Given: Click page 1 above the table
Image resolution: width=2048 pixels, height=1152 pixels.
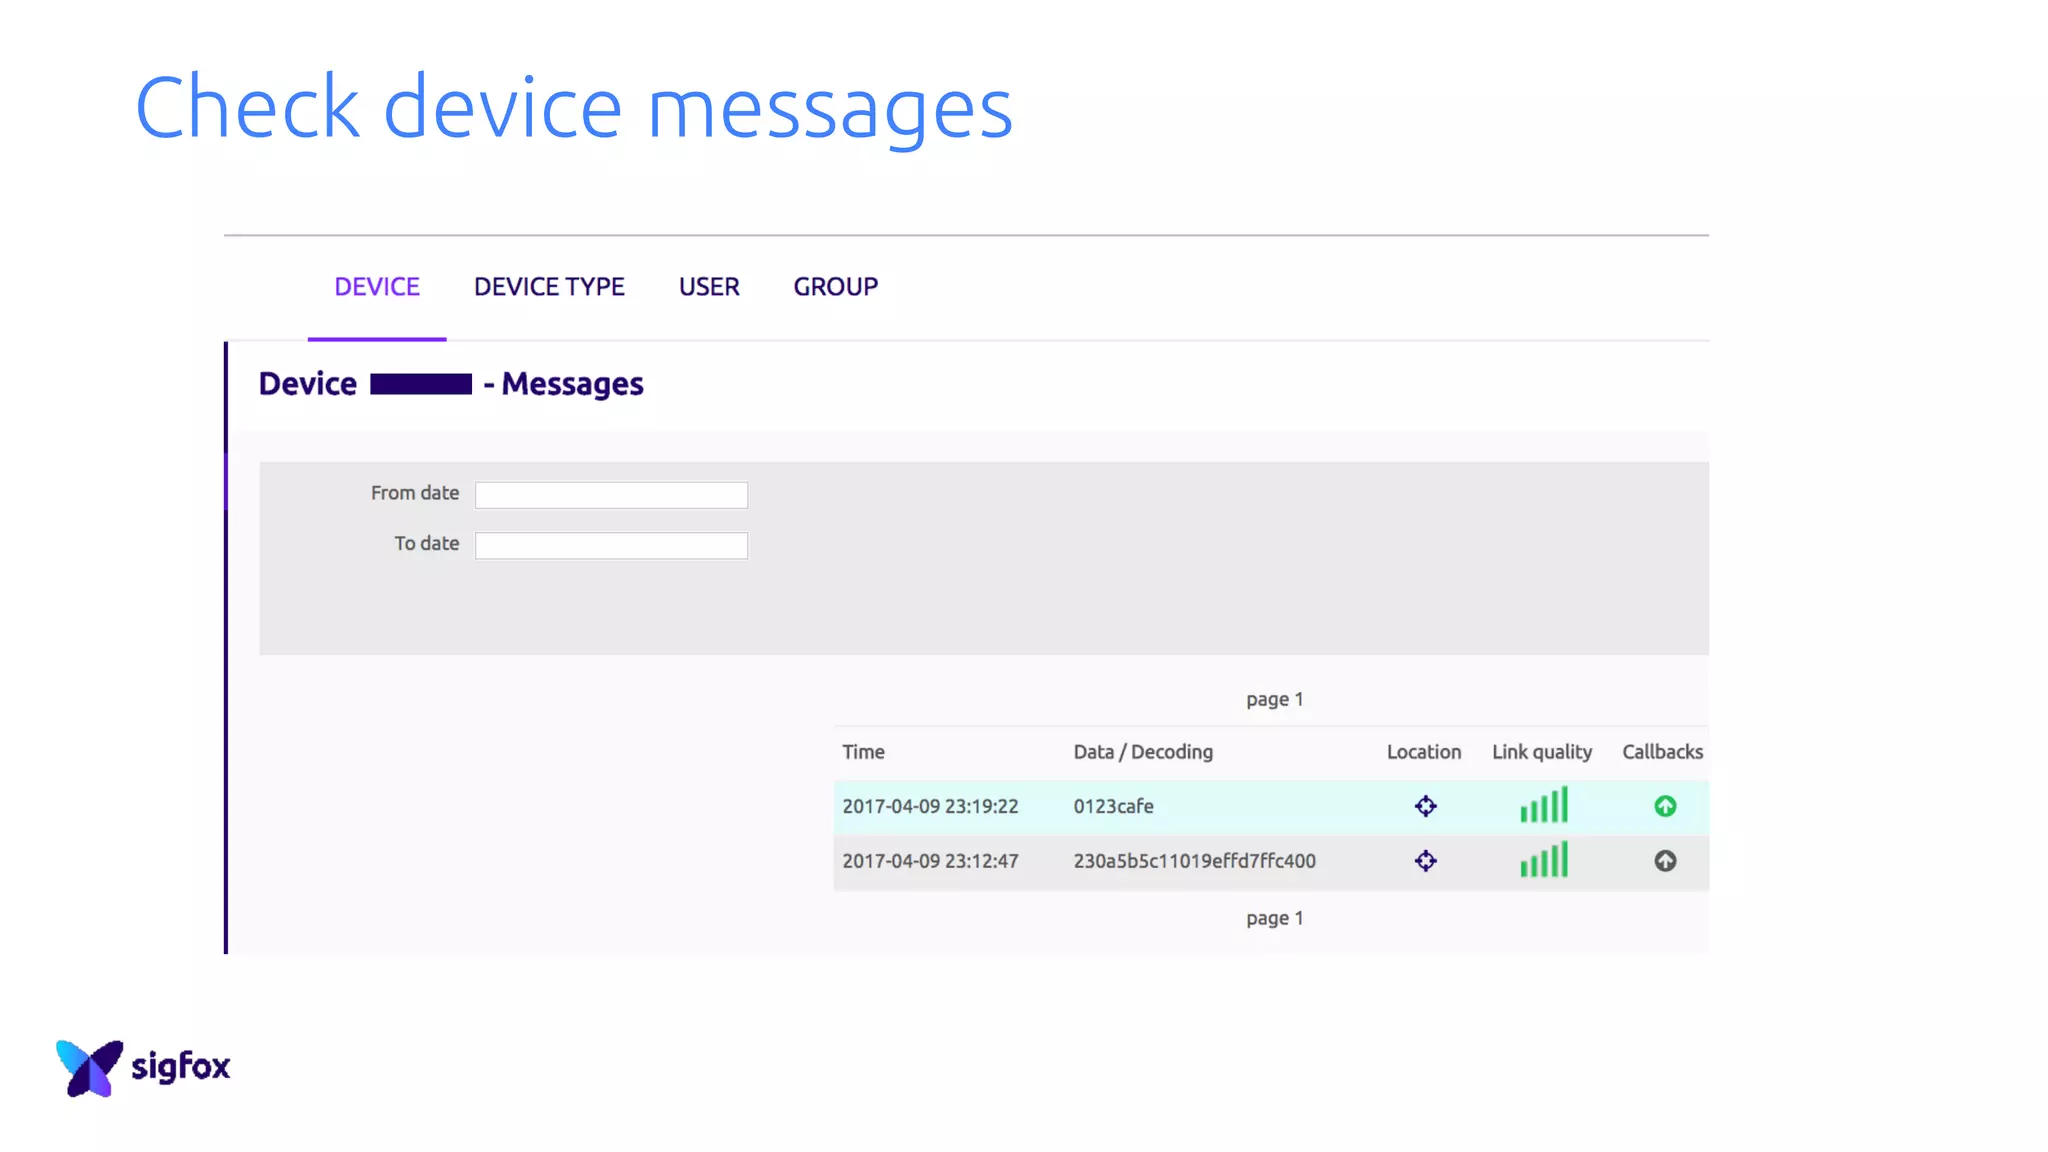Looking at the screenshot, I should point(1274,700).
